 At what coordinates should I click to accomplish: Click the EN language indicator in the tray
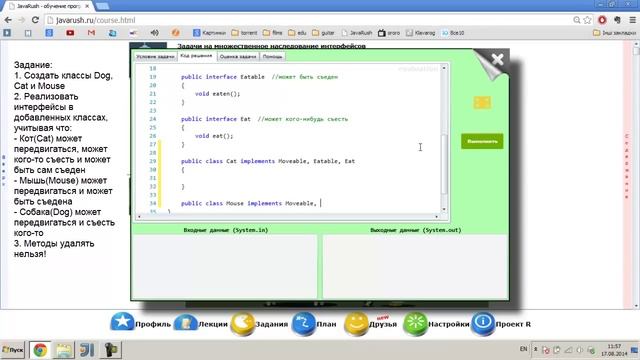(x=524, y=349)
